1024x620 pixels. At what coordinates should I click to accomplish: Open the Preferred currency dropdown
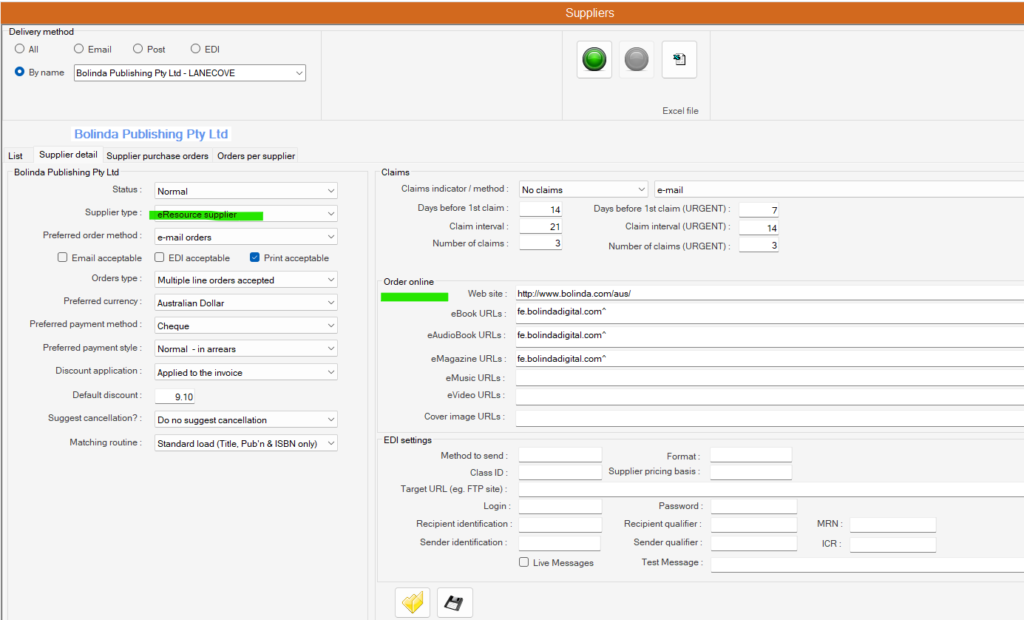click(x=245, y=302)
